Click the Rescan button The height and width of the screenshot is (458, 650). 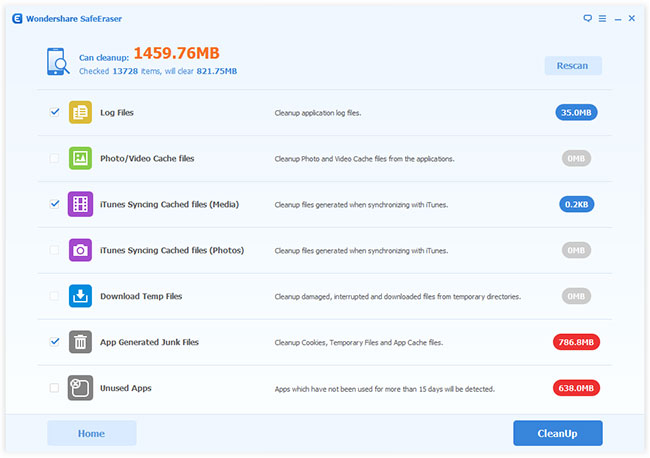click(573, 65)
